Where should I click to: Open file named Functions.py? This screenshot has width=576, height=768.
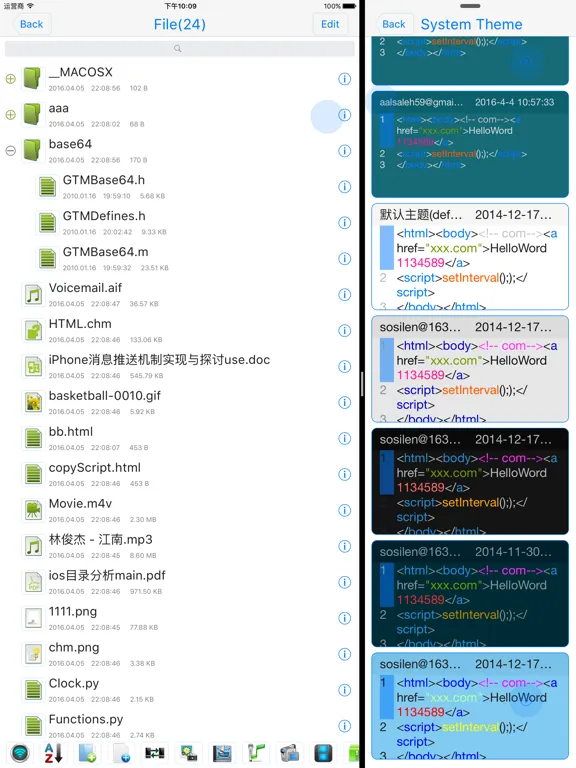pos(86,720)
